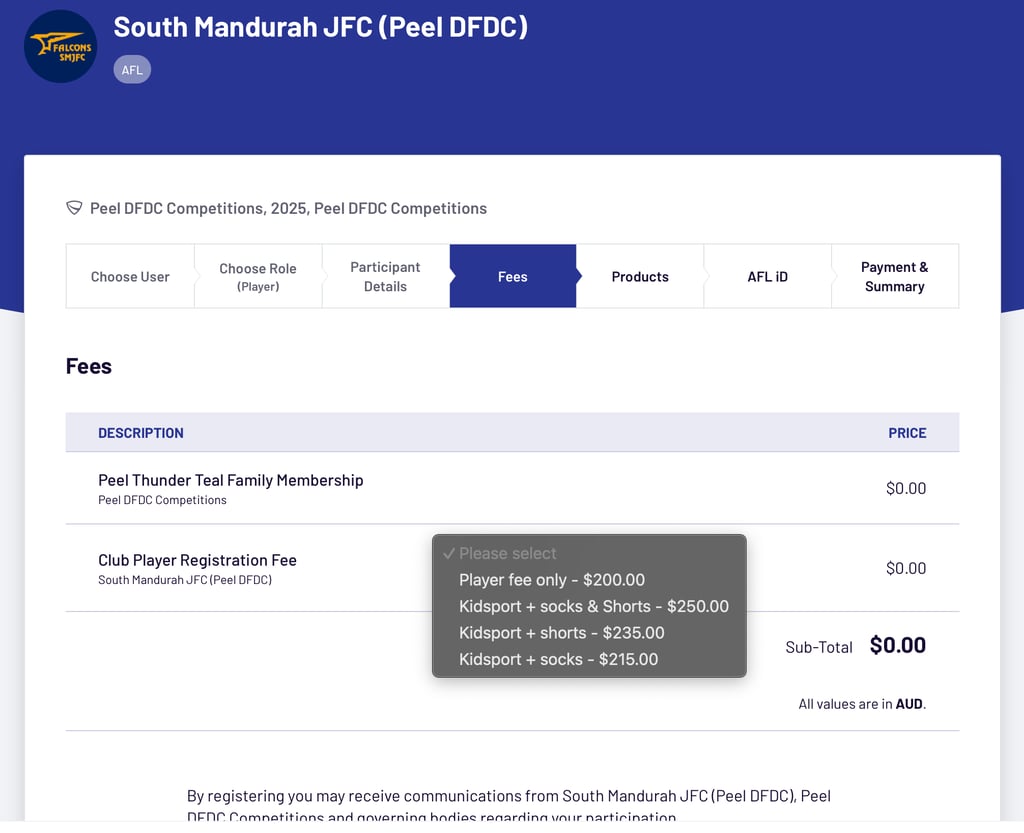
Task: Select 'Player fee only - $200.00' option
Action: click(x=552, y=580)
